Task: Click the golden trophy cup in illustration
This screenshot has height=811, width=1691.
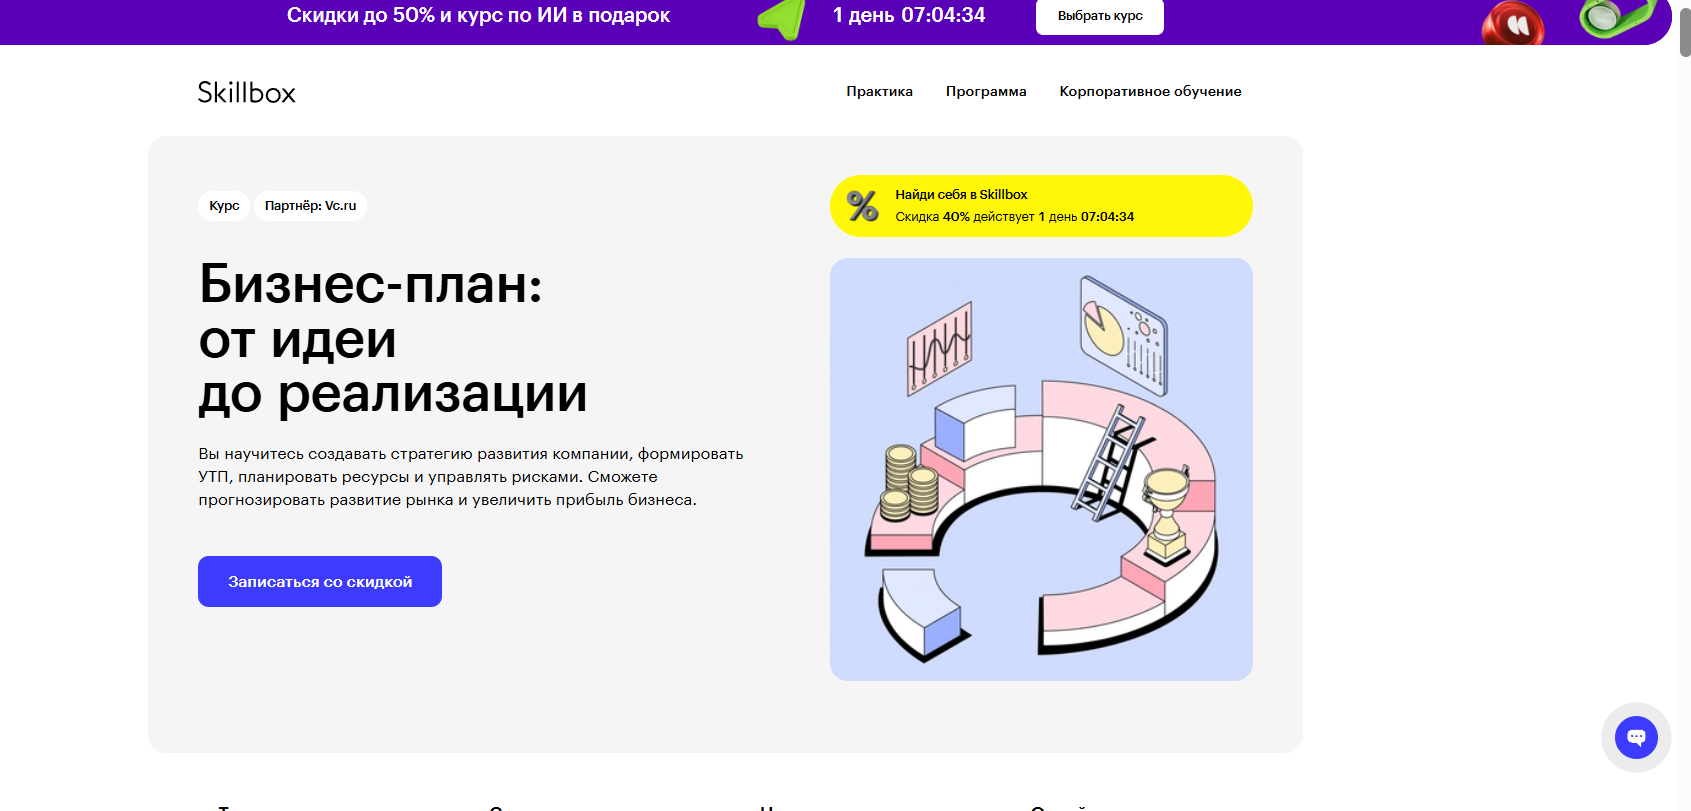Action: tap(1165, 508)
